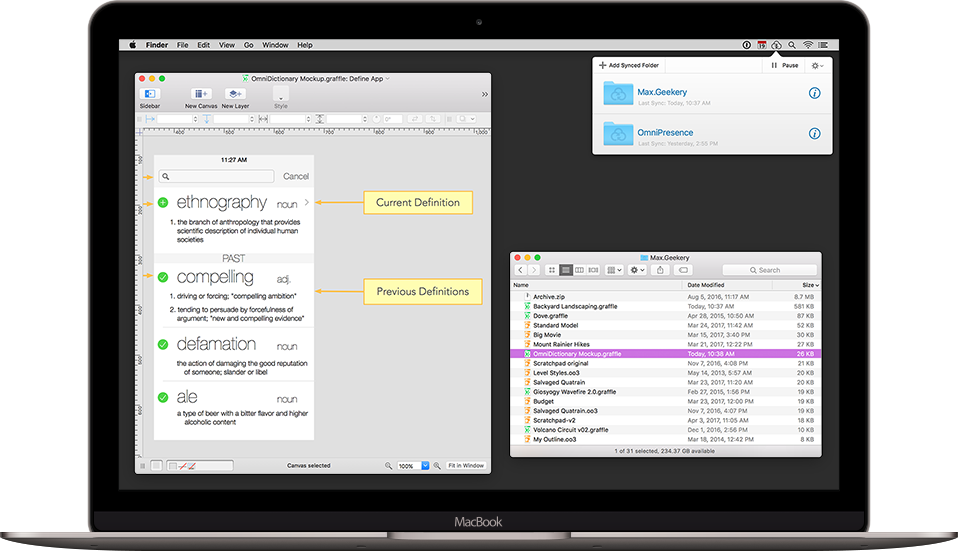Image resolution: width=958 pixels, height=551 pixels.
Task: Open the Edit menu
Action: pos(203,45)
